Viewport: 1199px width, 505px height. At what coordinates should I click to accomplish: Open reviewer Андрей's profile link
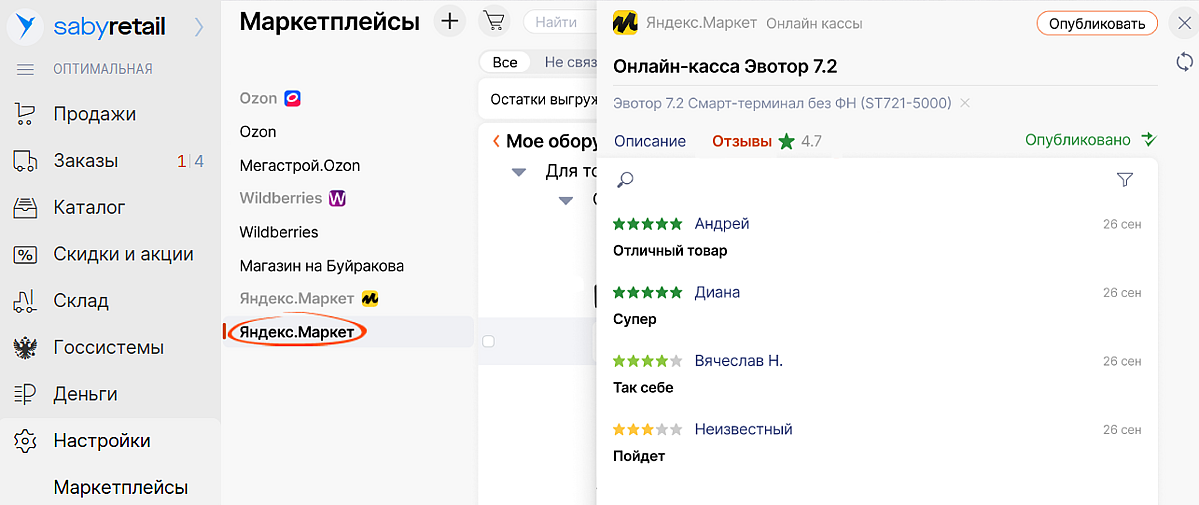tap(722, 224)
